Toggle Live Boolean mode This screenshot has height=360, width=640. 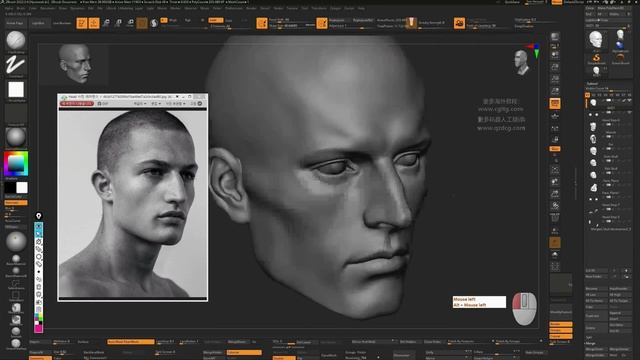62,23
